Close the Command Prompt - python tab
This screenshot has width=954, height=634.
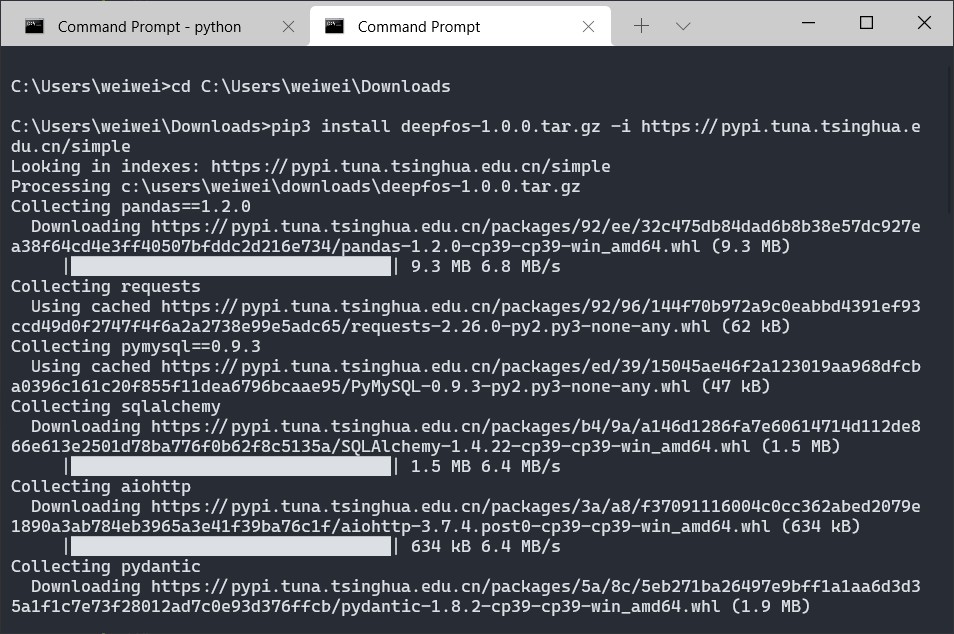[x=288, y=26]
